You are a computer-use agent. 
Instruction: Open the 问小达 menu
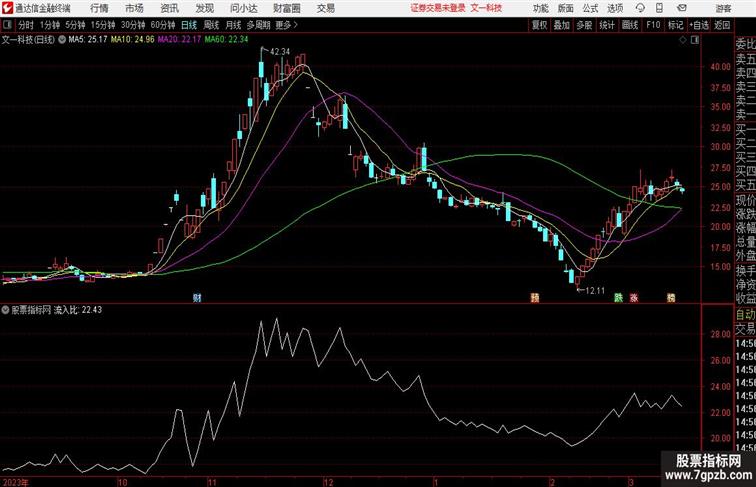(243, 8)
